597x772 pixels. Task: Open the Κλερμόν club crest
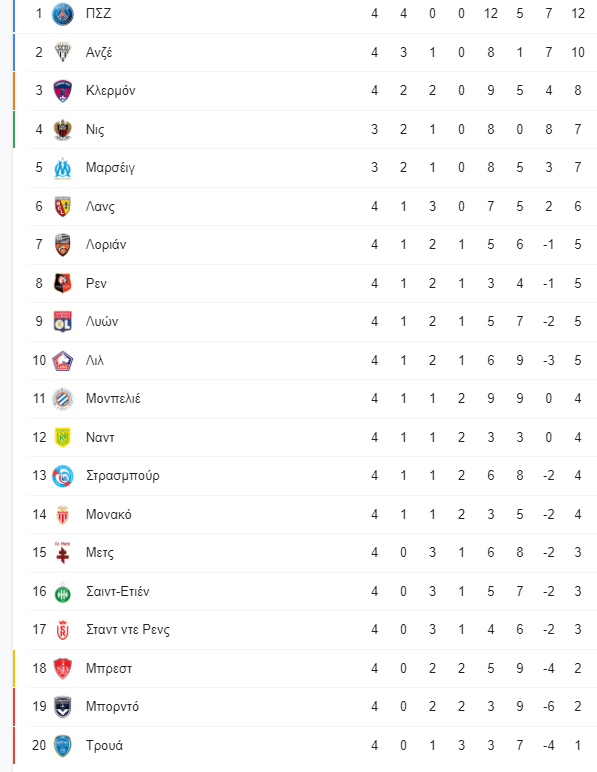63,91
